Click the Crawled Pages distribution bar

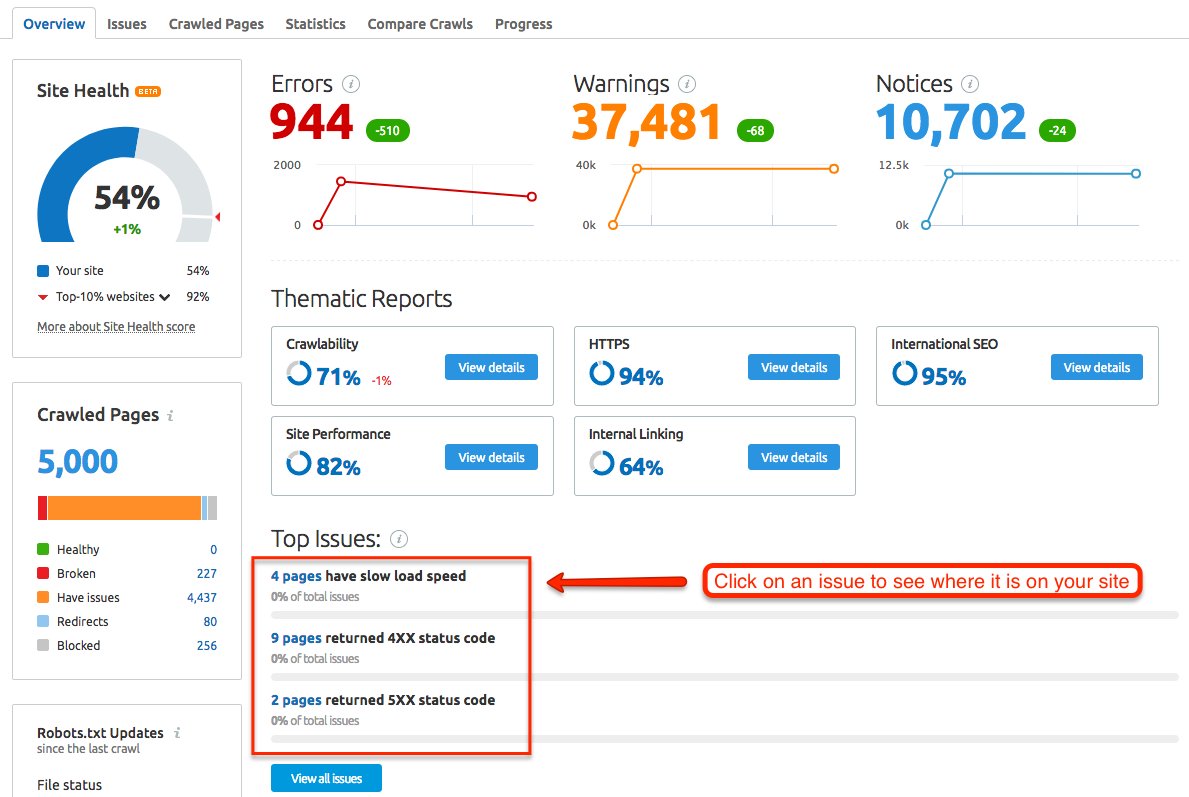coord(126,508)
